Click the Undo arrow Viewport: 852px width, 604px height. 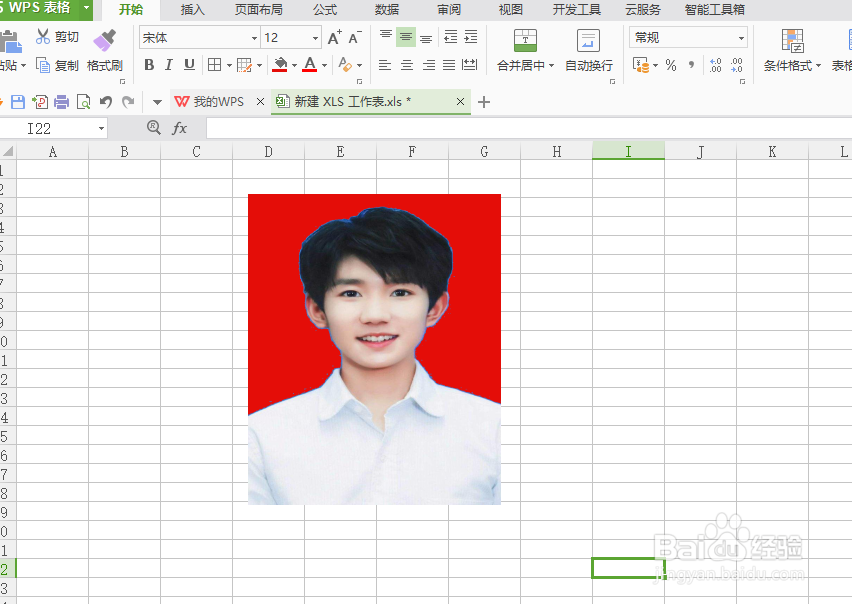(x=106, y=102)
